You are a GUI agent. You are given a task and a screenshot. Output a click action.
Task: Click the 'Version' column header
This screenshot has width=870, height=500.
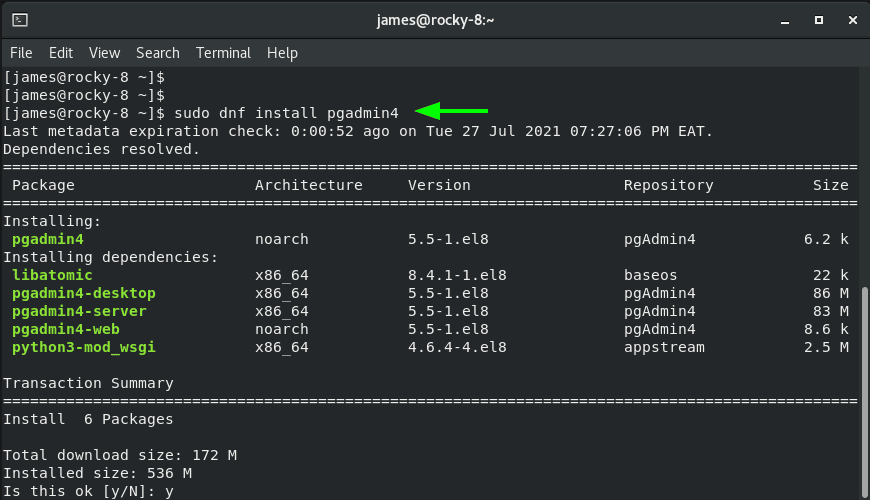pos(439,185)
